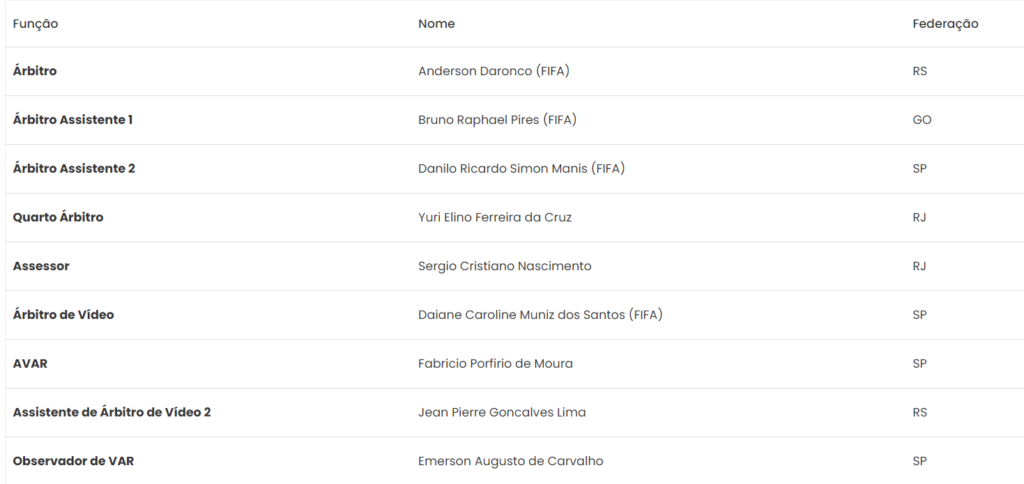Click the AVAR role label
This screenshot has width=1024, height=484.
click(x=30, y=364)
